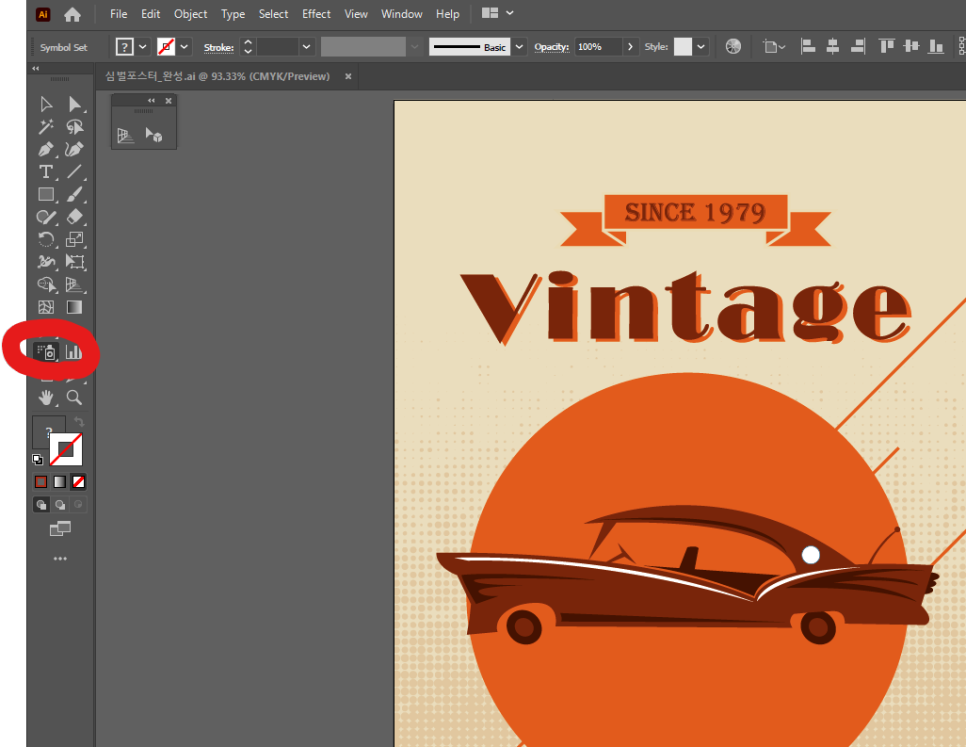Viewport: 966px width, 747px height.
Task: Open graphic Style dropdown
Action: tap(701, 47)
